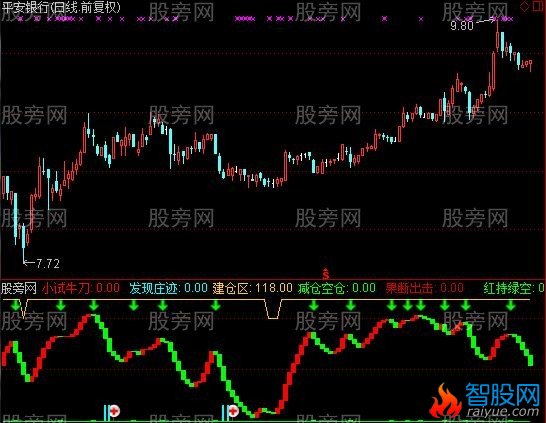This screenshot has width=546, height=423.
Task: Click the 股旁网 indicator name label
Action: [19, 288]
